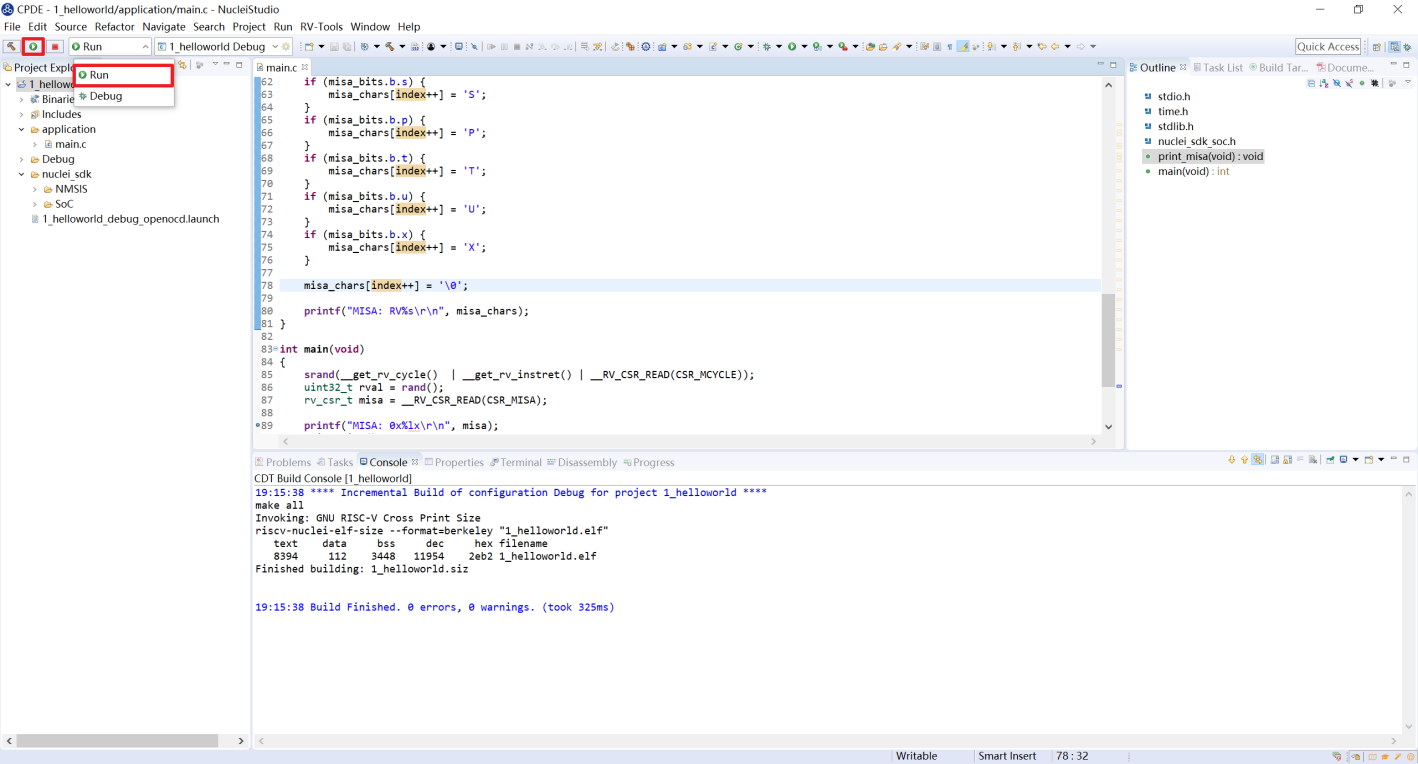Toggle Hide Inactive Elements in the Outline view

pos(1375,83)
